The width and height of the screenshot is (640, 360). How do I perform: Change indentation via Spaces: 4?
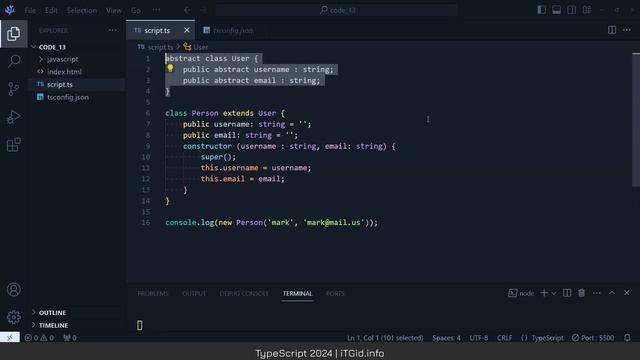click(447, 338)
